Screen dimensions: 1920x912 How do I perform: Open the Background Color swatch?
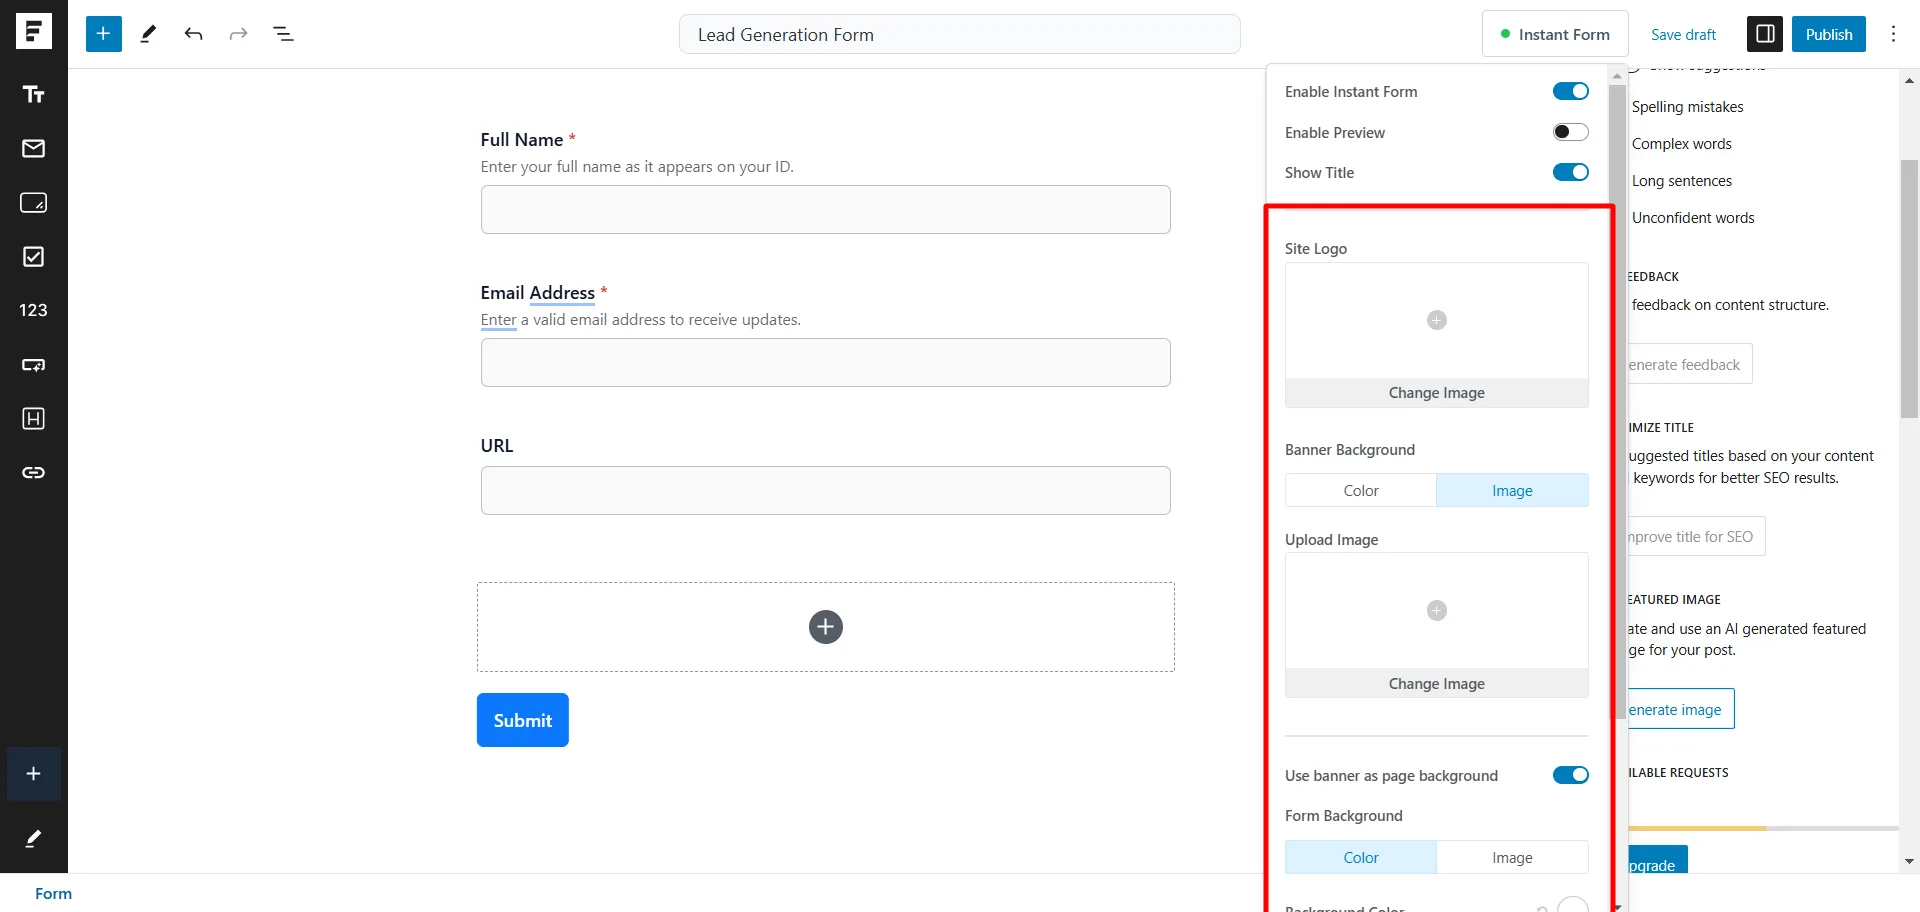tap(1572, 905)
